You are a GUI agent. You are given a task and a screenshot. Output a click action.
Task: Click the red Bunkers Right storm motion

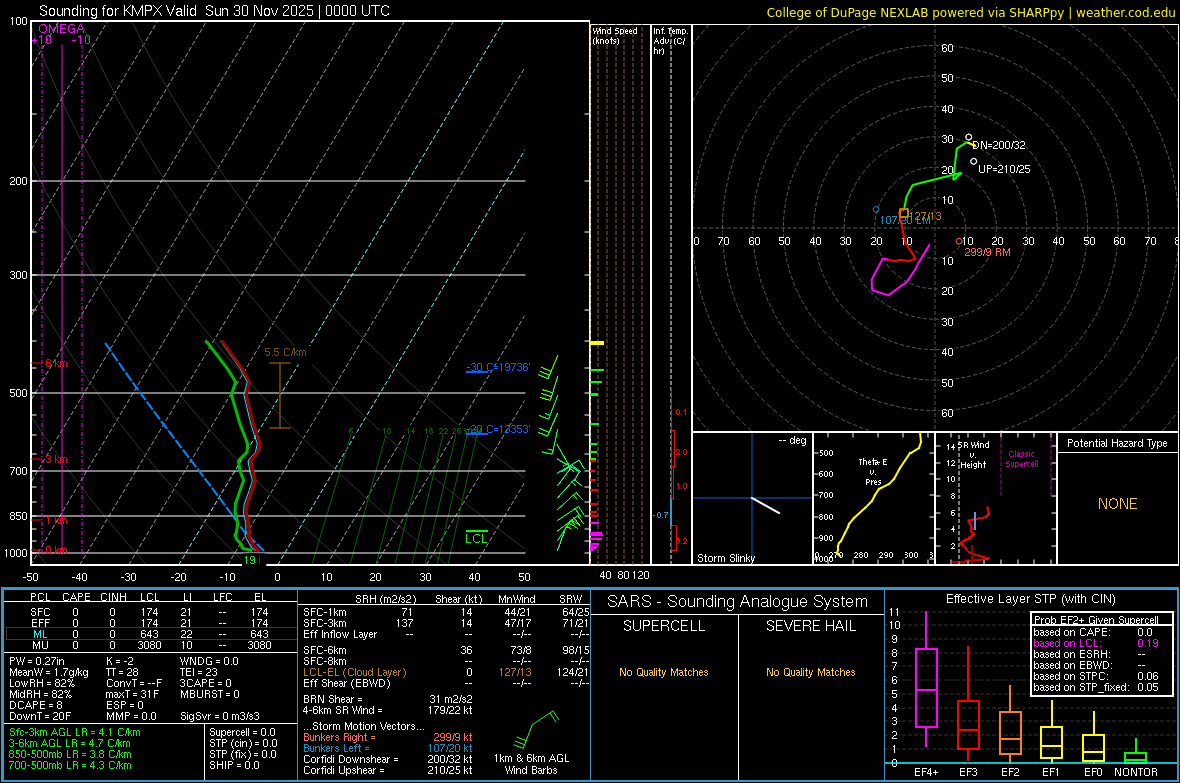[388, 738]
